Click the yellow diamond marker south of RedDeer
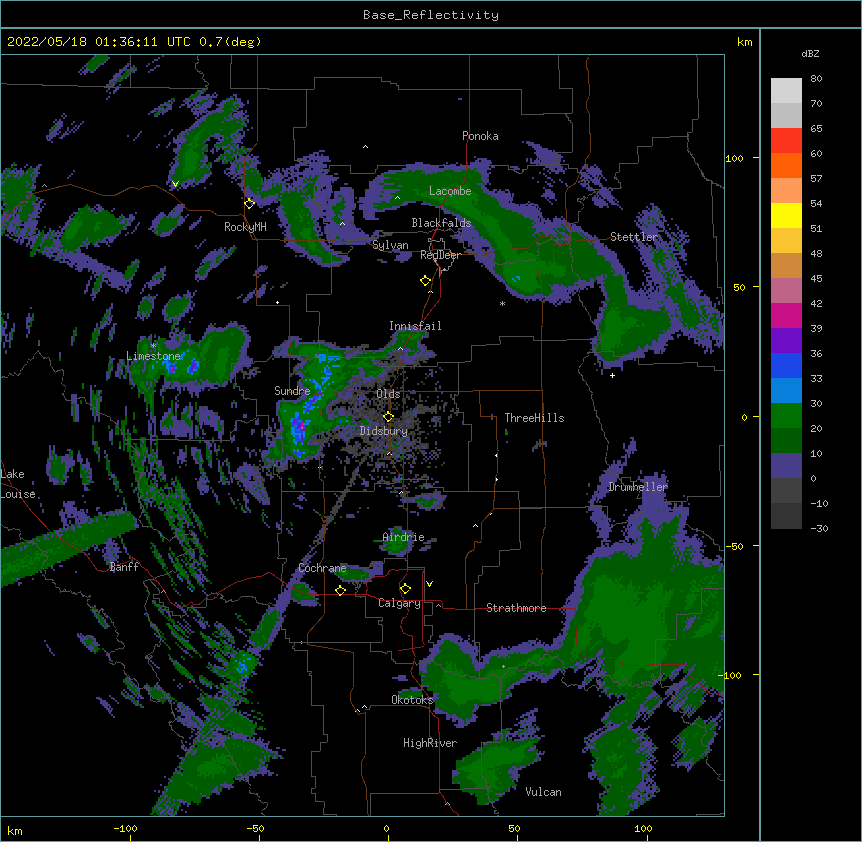This screenshot has height=842, width=862. click(426, 281)
